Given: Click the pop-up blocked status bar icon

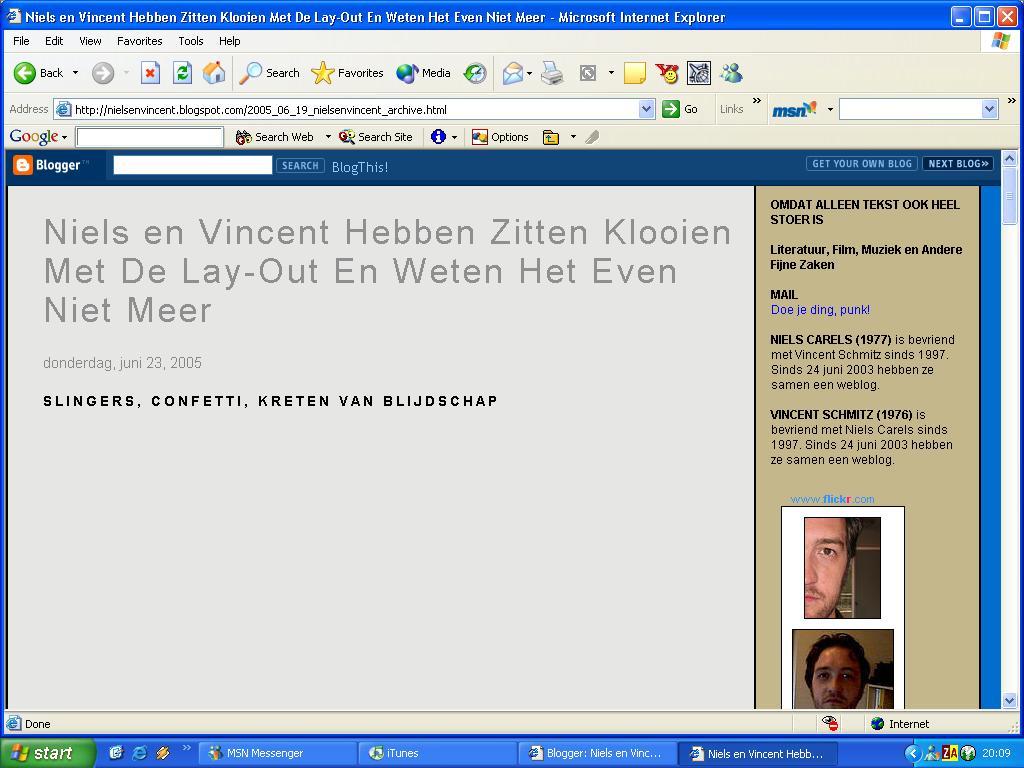Looking at the screenshot, I should pos(830,723).
